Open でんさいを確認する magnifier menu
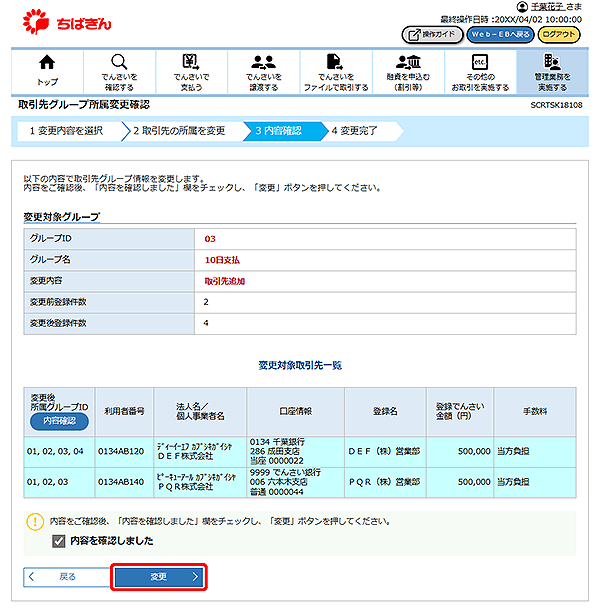Screen dimensions: 600x613 119,69
